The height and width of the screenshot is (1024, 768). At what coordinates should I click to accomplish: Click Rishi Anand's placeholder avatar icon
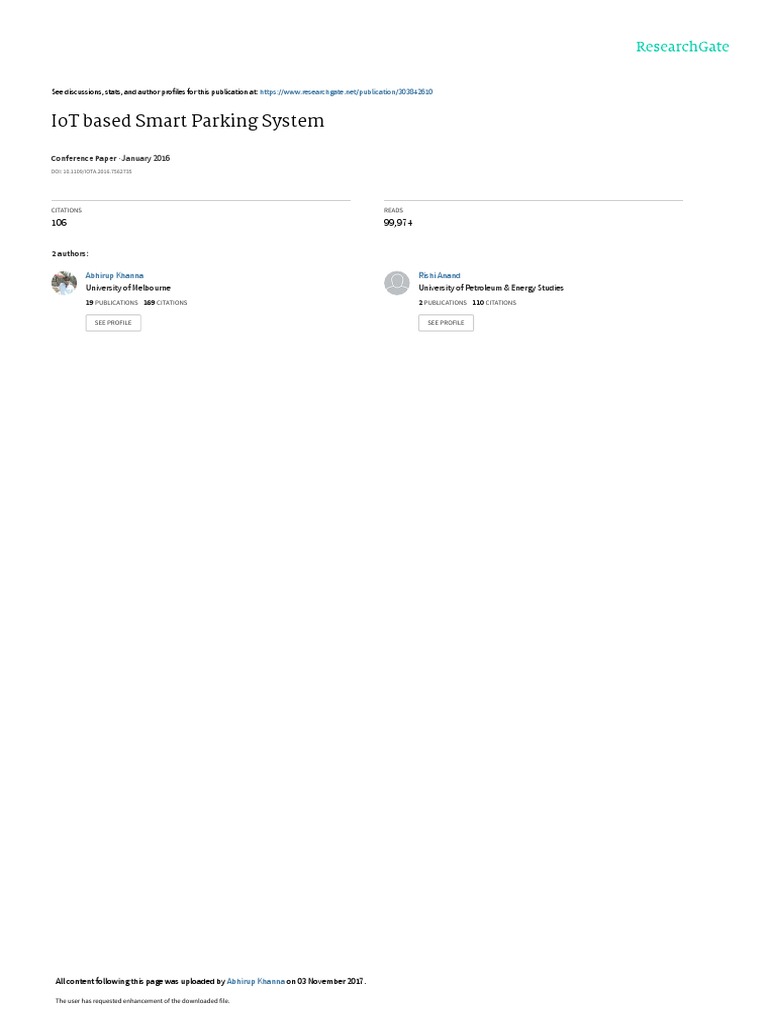pos(396,283)
